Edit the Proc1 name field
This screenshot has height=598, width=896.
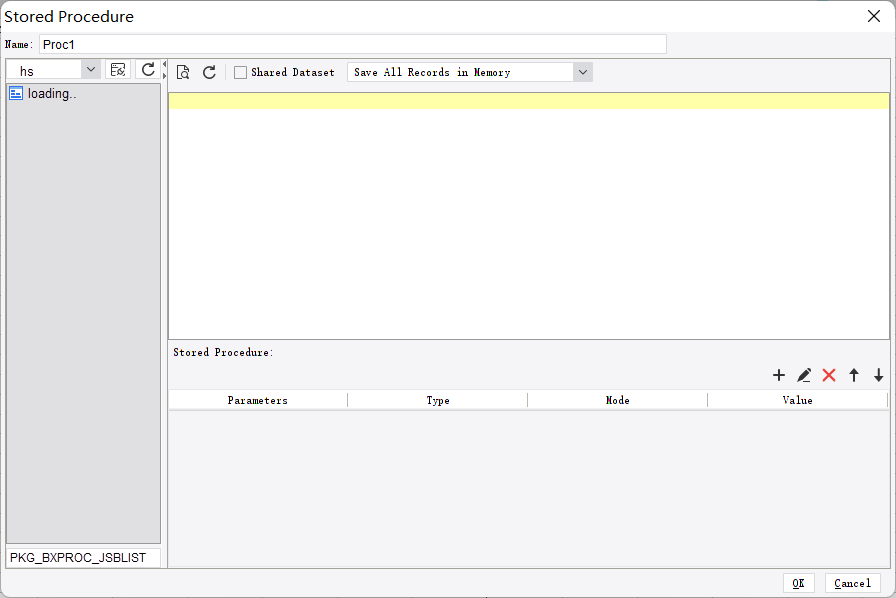(x=350, y=44)
